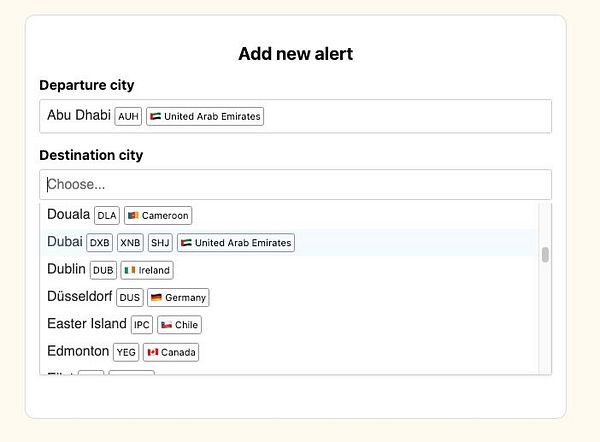This screenshot has height=442, width=600.
Task: Click the Ireland flag icon beside Dublin
Action: pos(129,270)
